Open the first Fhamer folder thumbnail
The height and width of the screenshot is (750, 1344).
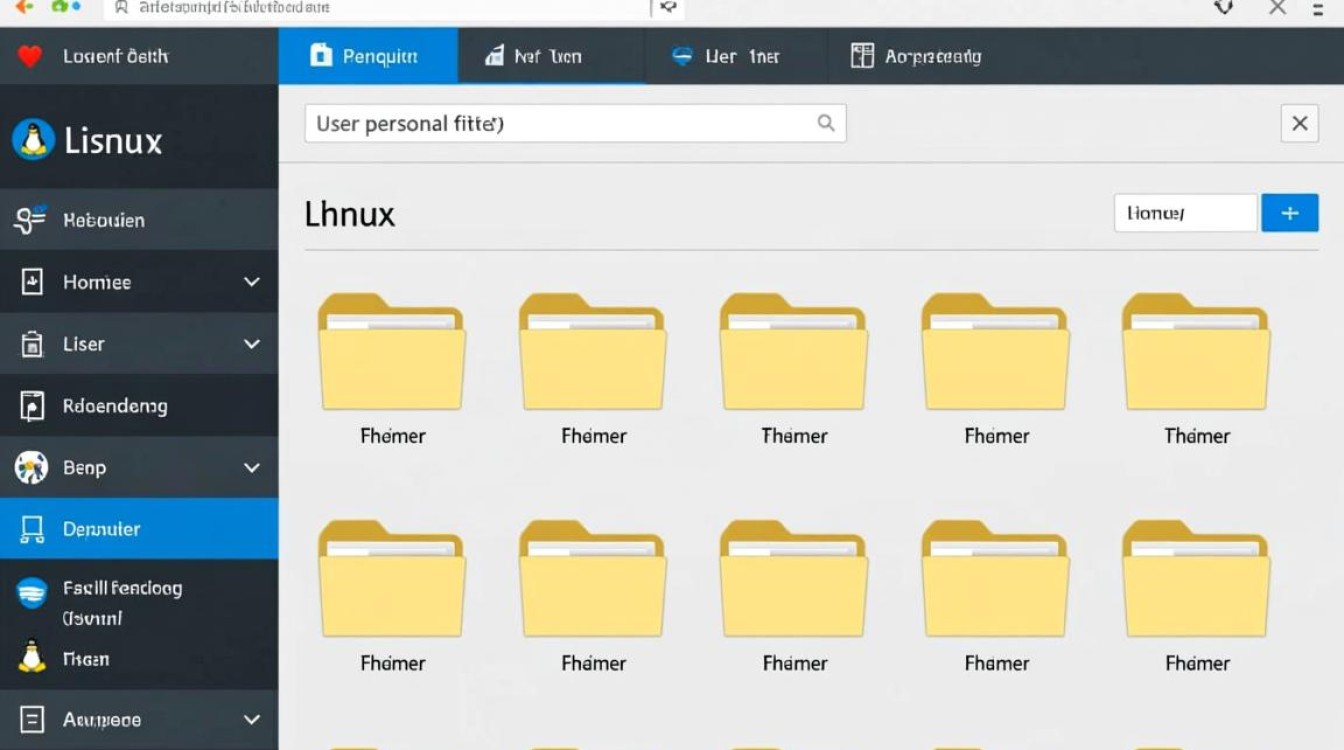[x=392, y=352]
